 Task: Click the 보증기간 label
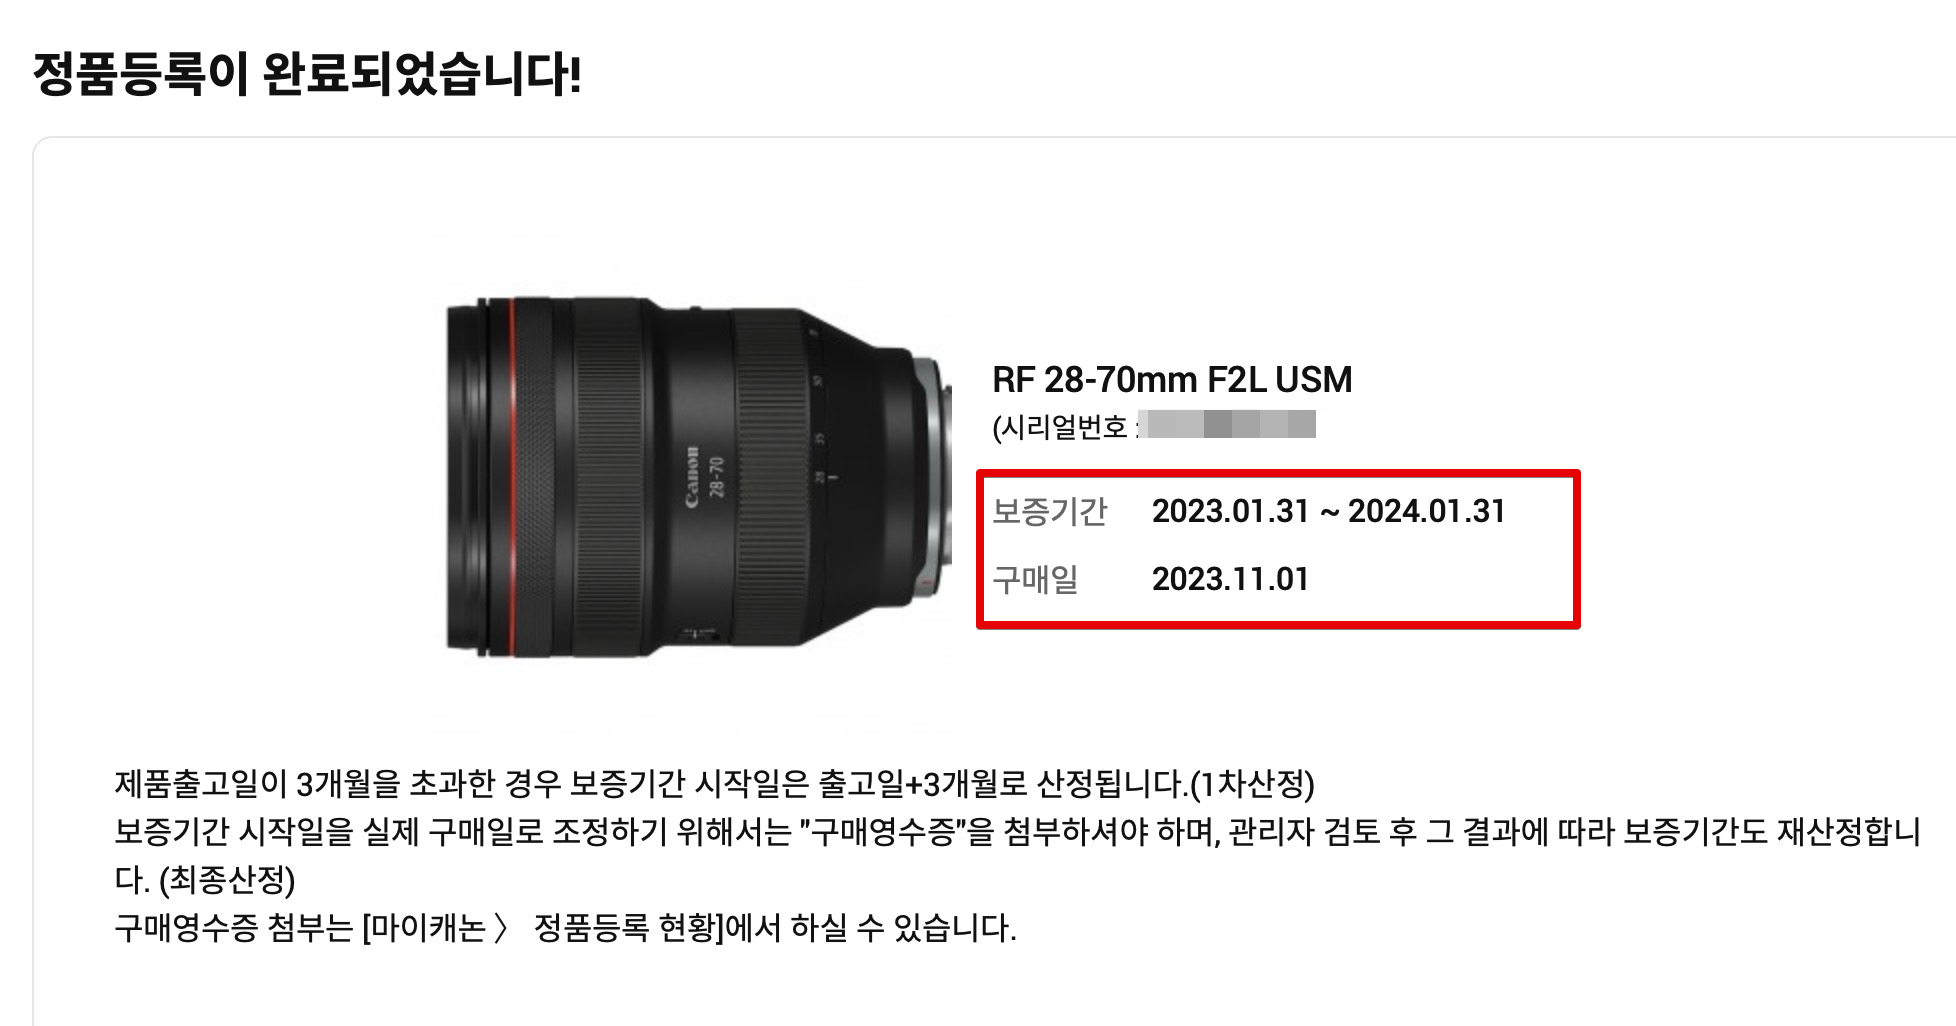pos(1050,511)
